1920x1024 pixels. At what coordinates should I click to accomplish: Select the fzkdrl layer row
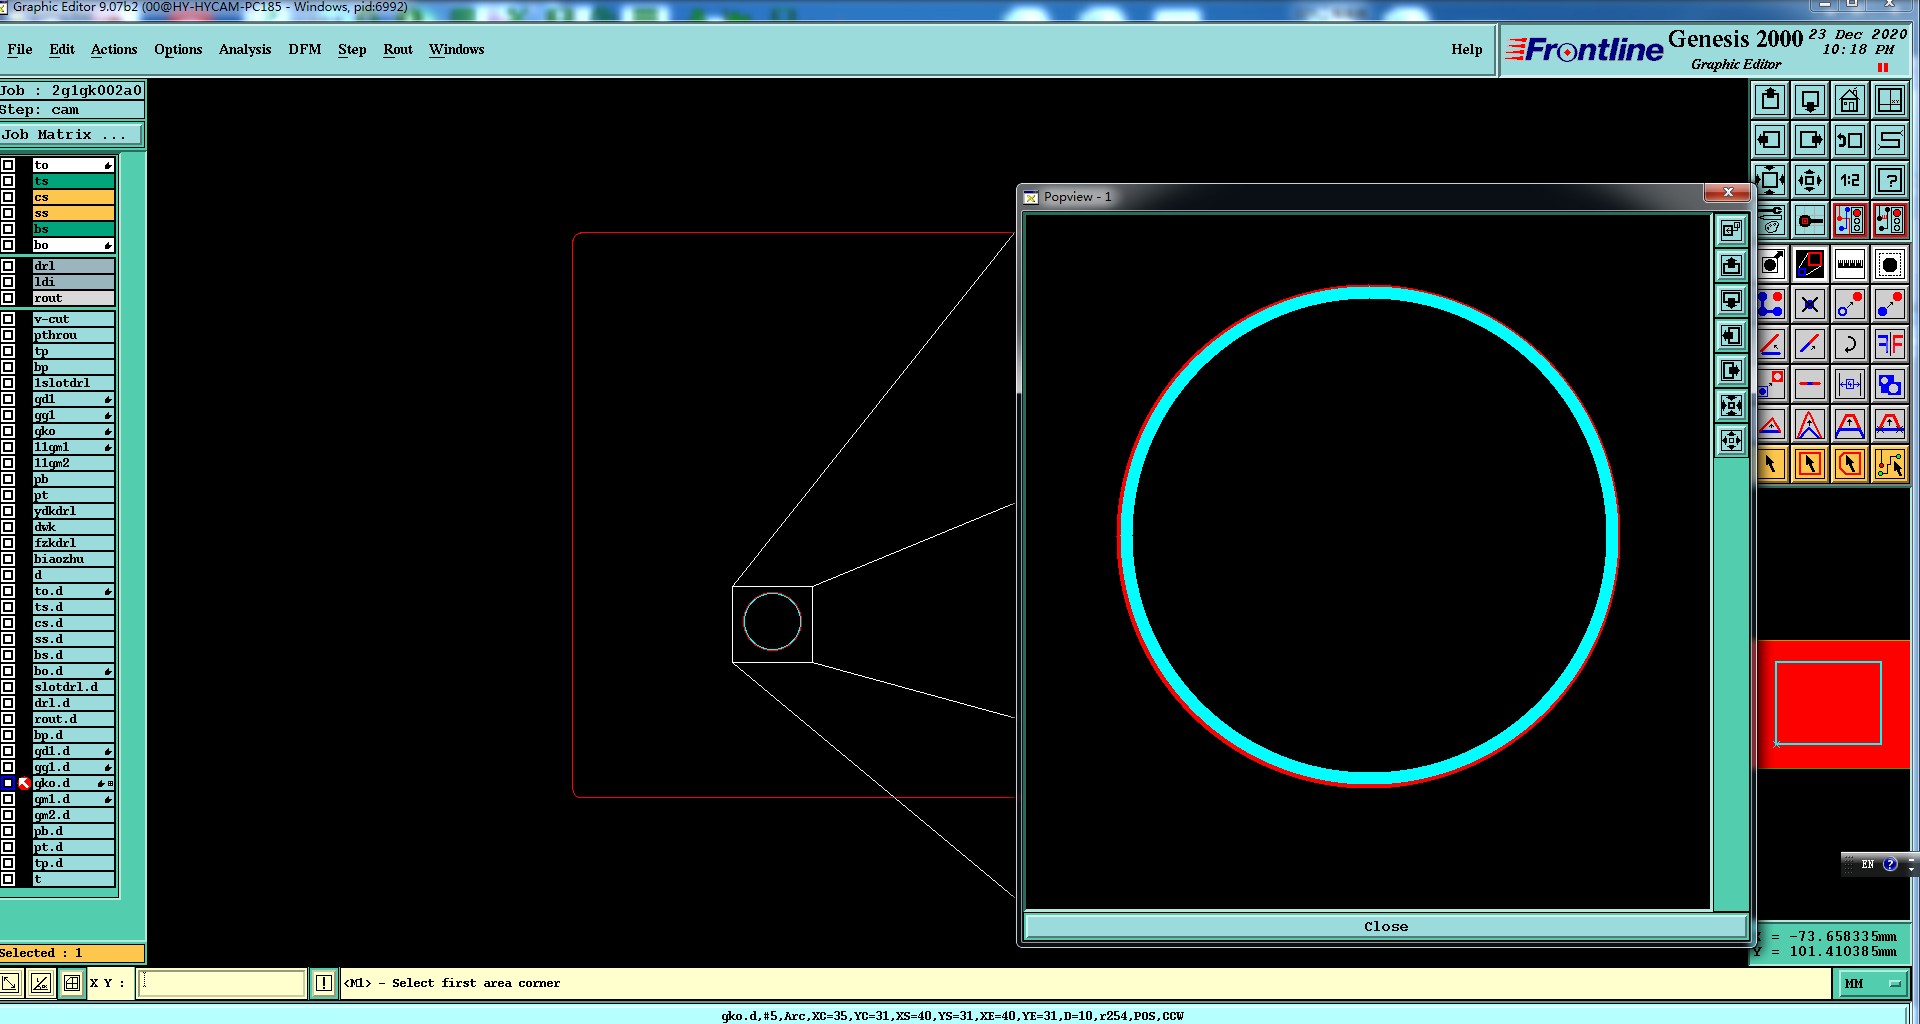pos(73,543)
